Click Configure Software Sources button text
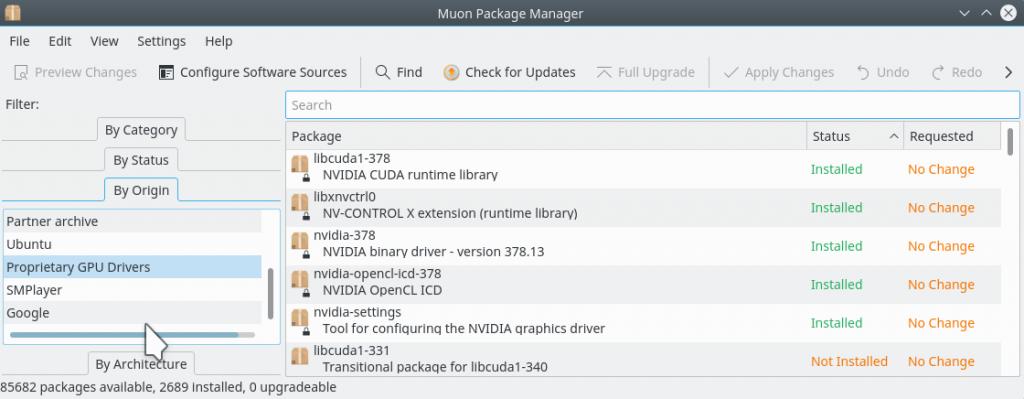The height and width of the screenshot is (399, 1024). [263, 72]
